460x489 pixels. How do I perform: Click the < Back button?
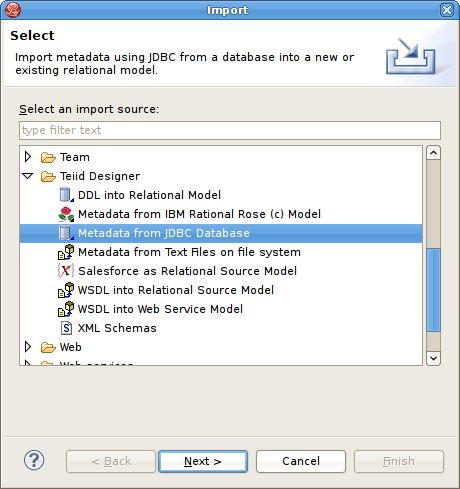coord(111,461)
